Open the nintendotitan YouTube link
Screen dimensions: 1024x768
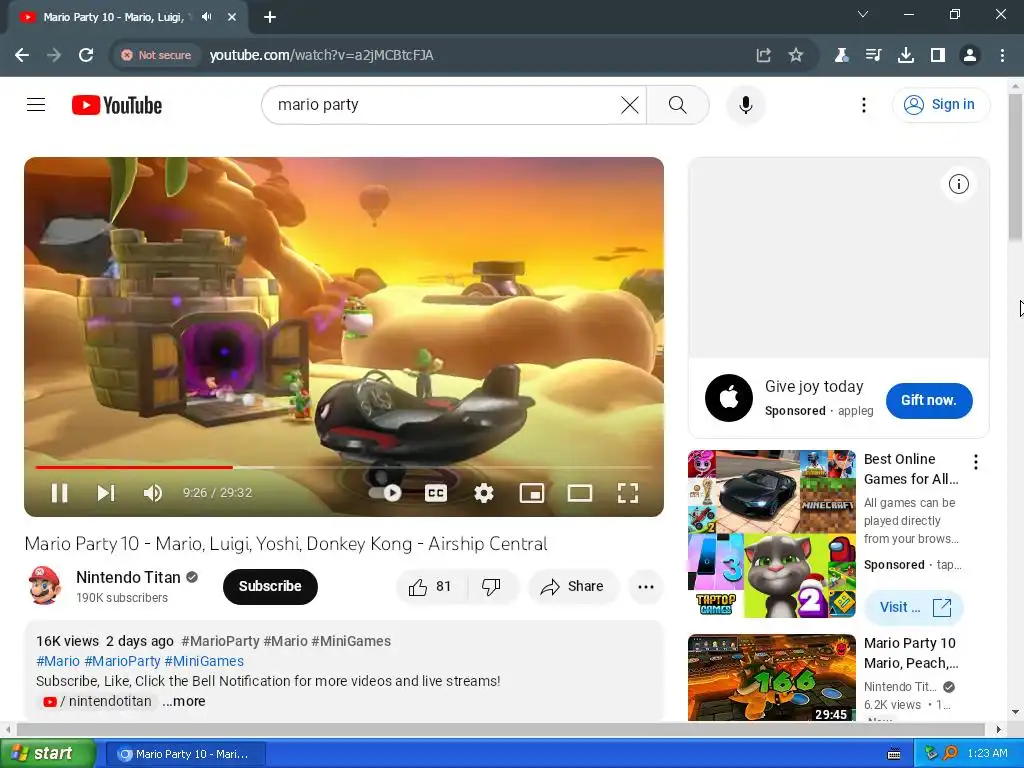pos(97,701)
